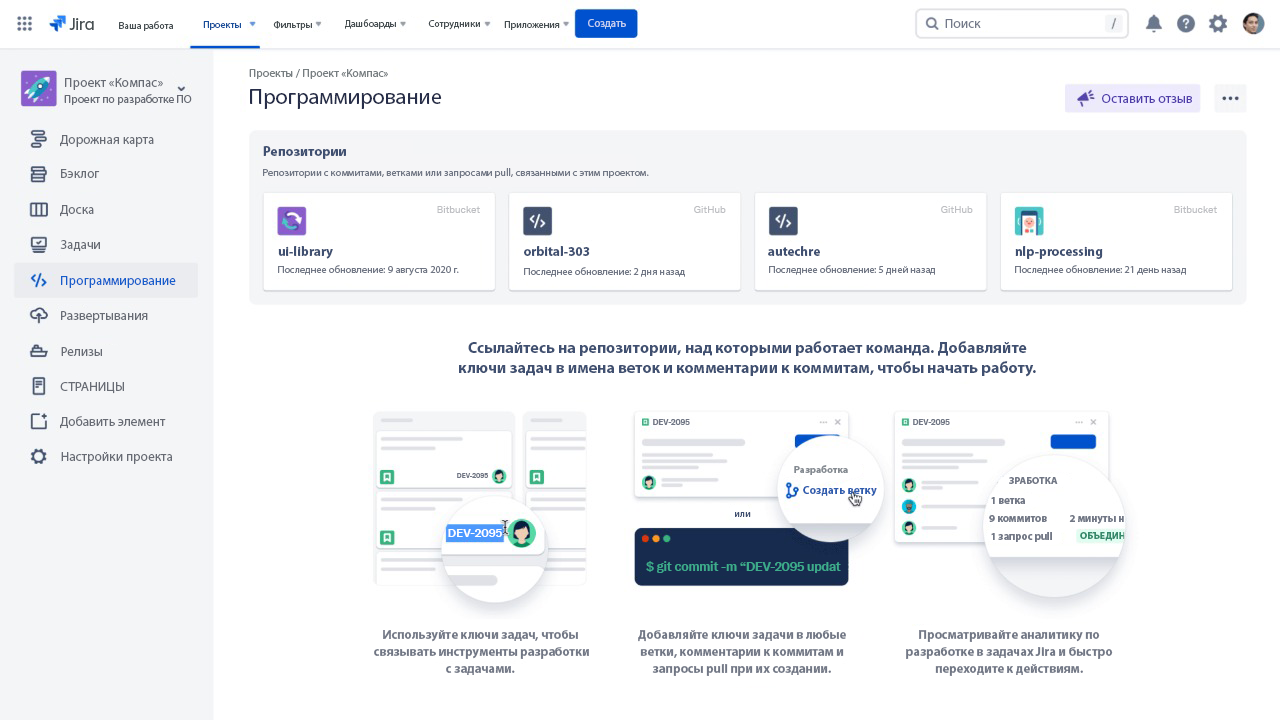Expand project switcher chevron next to Проект «Компас»
1280x720 pixels.
pos(181,90)
